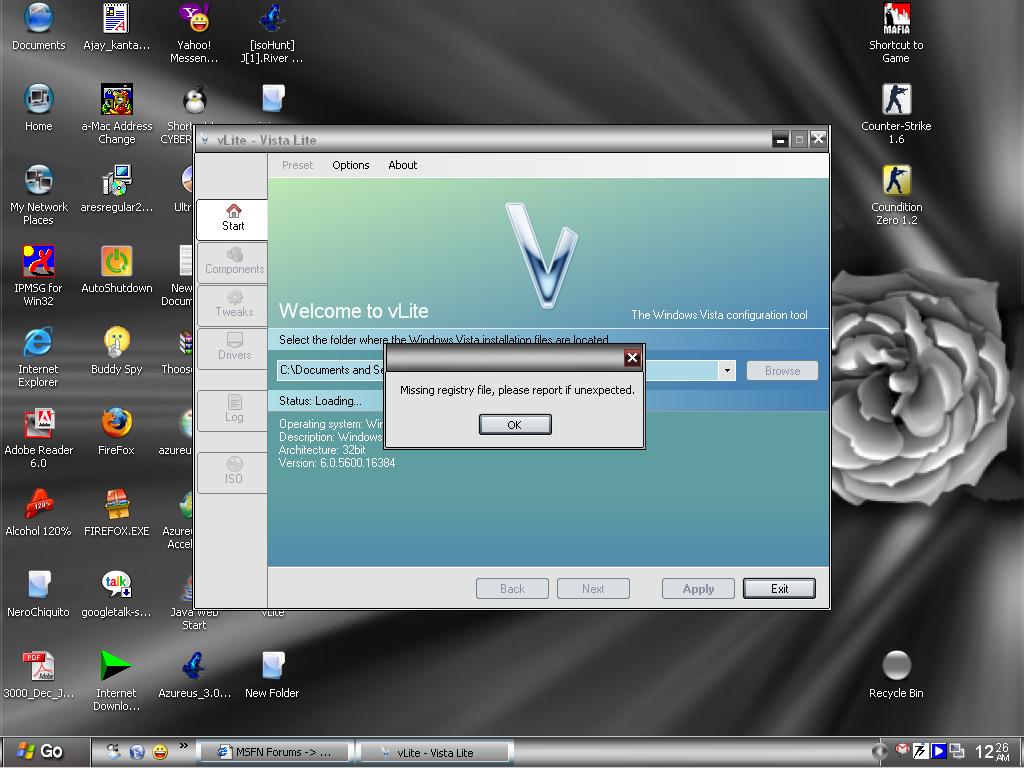Image resolution: width=1024 pixels, height=768 pixels.
Task: Select the Mafia Shortcut to Game icon
Action: 896,34
